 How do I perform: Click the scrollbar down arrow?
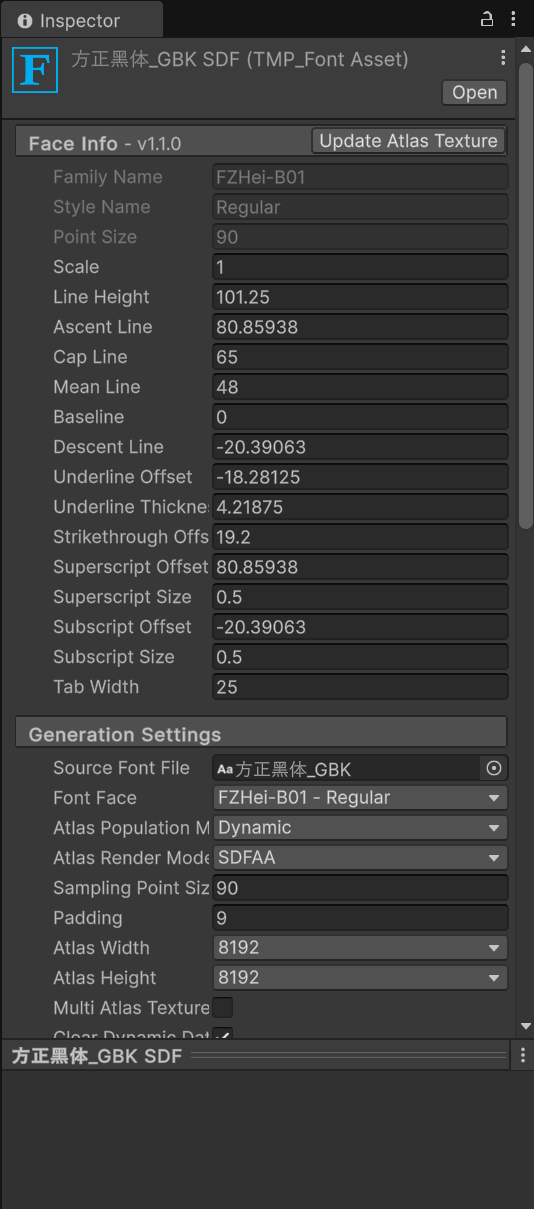pyautogui.click(x=526, y=1027)
